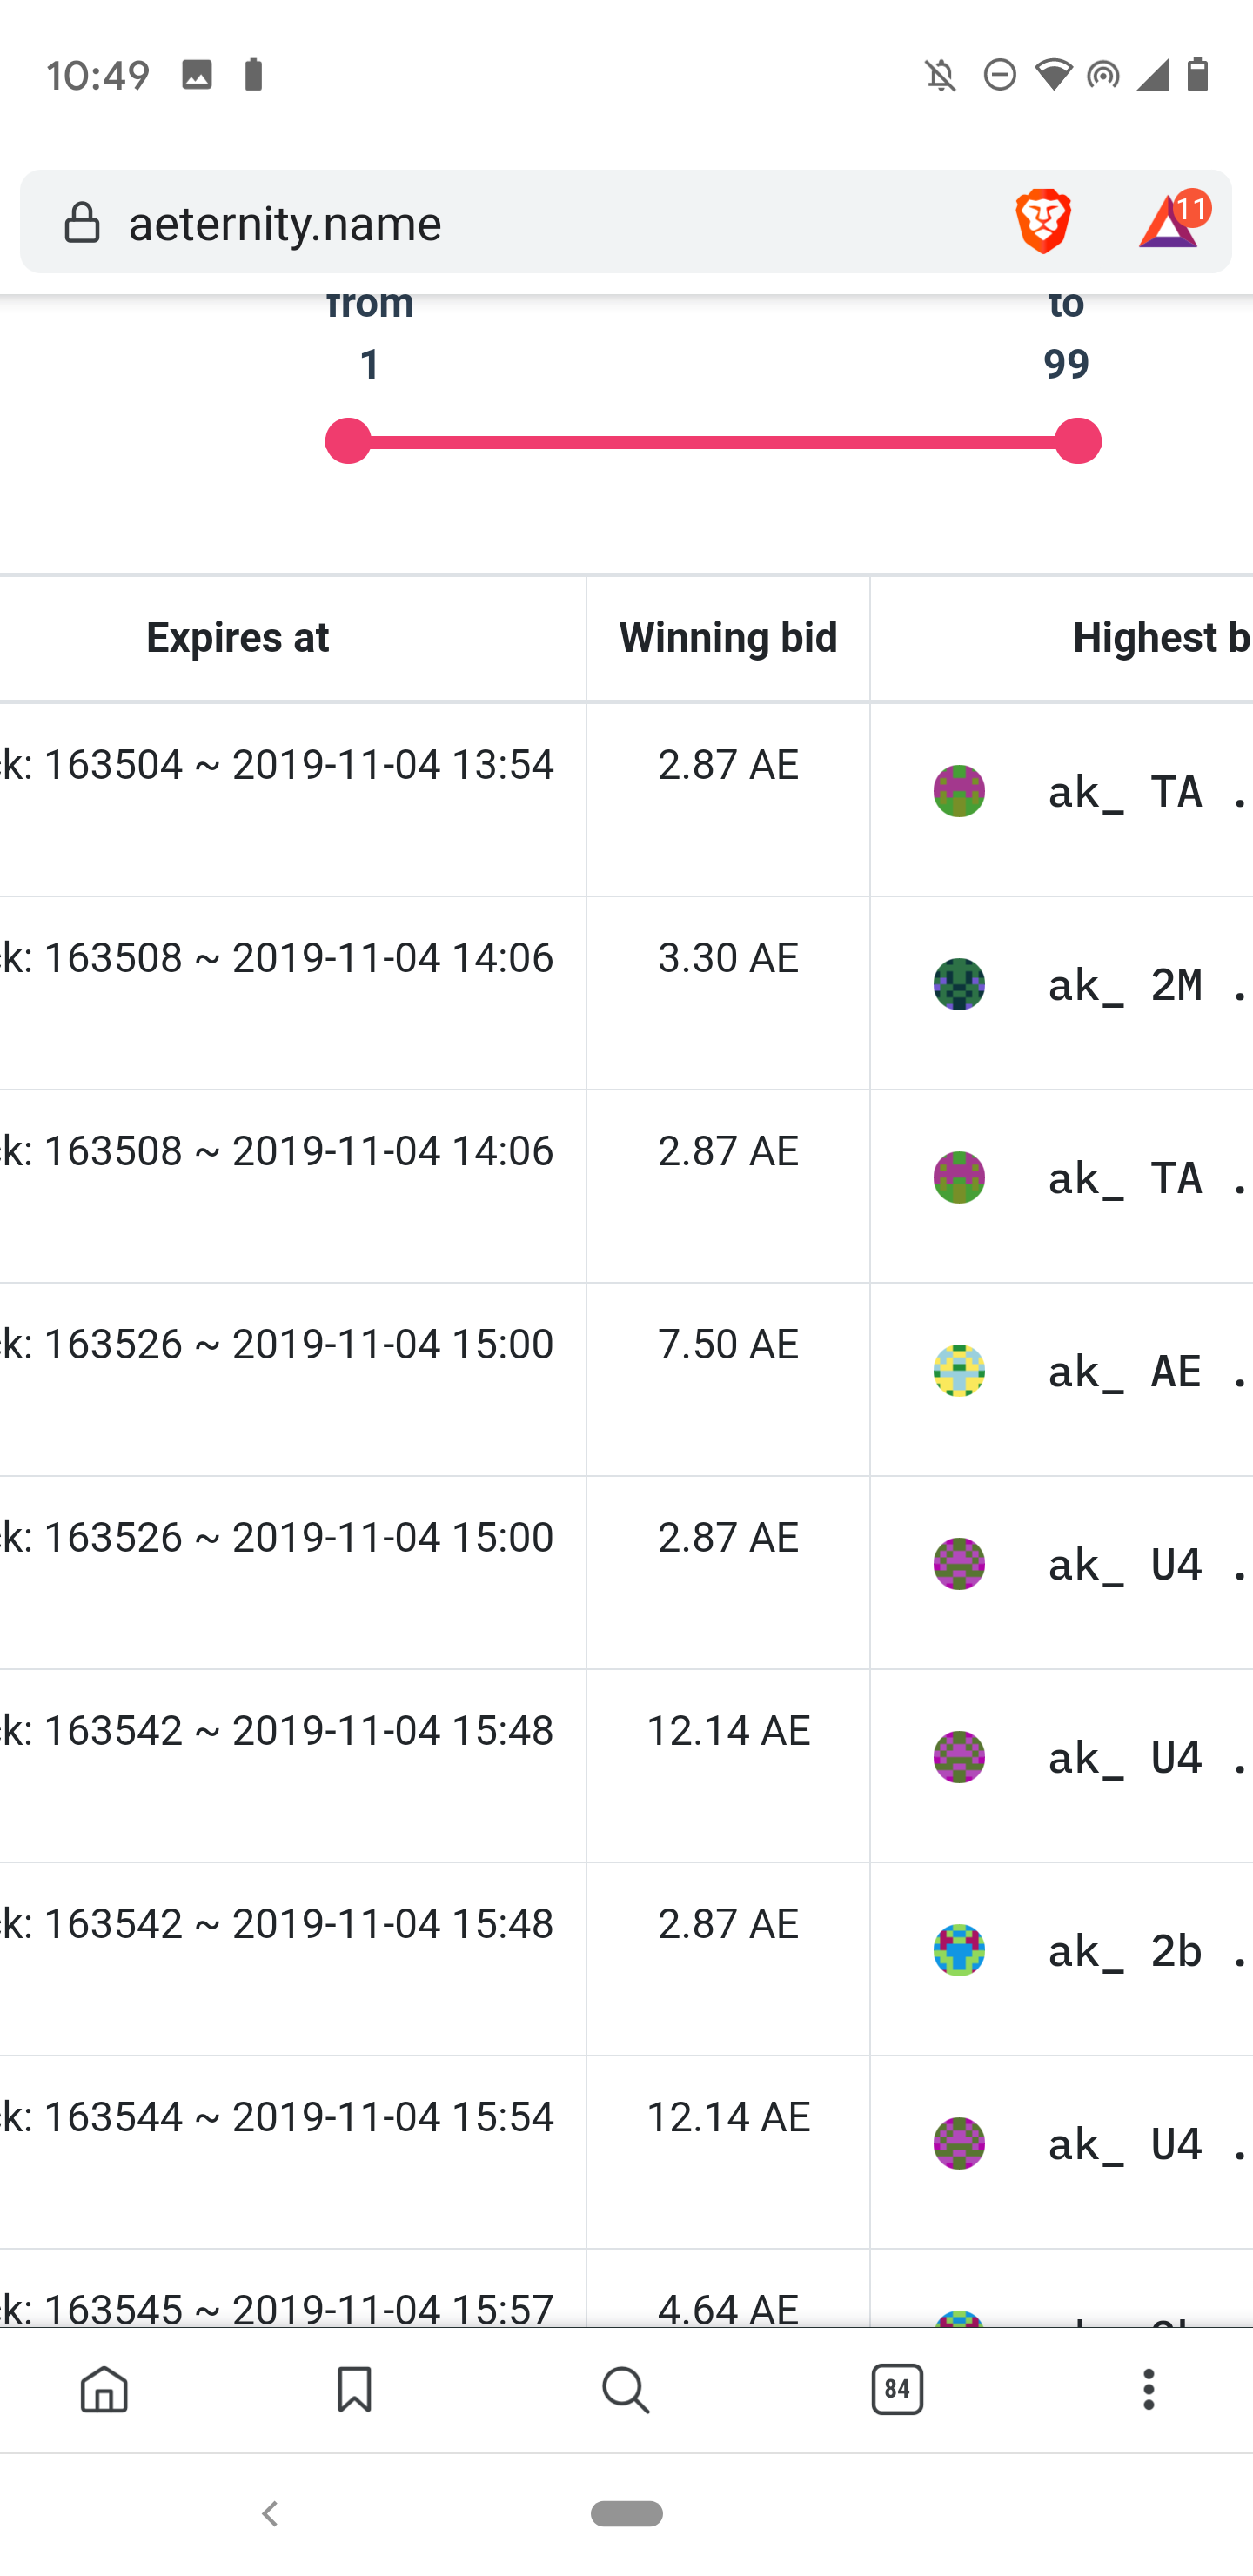
Task: Go to browser home via house icon
Action: 104,2390
